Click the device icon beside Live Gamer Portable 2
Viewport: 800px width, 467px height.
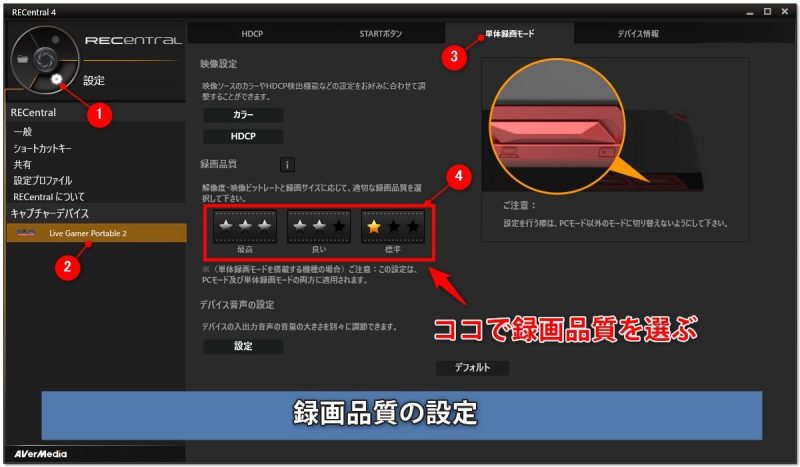[26, 233]
